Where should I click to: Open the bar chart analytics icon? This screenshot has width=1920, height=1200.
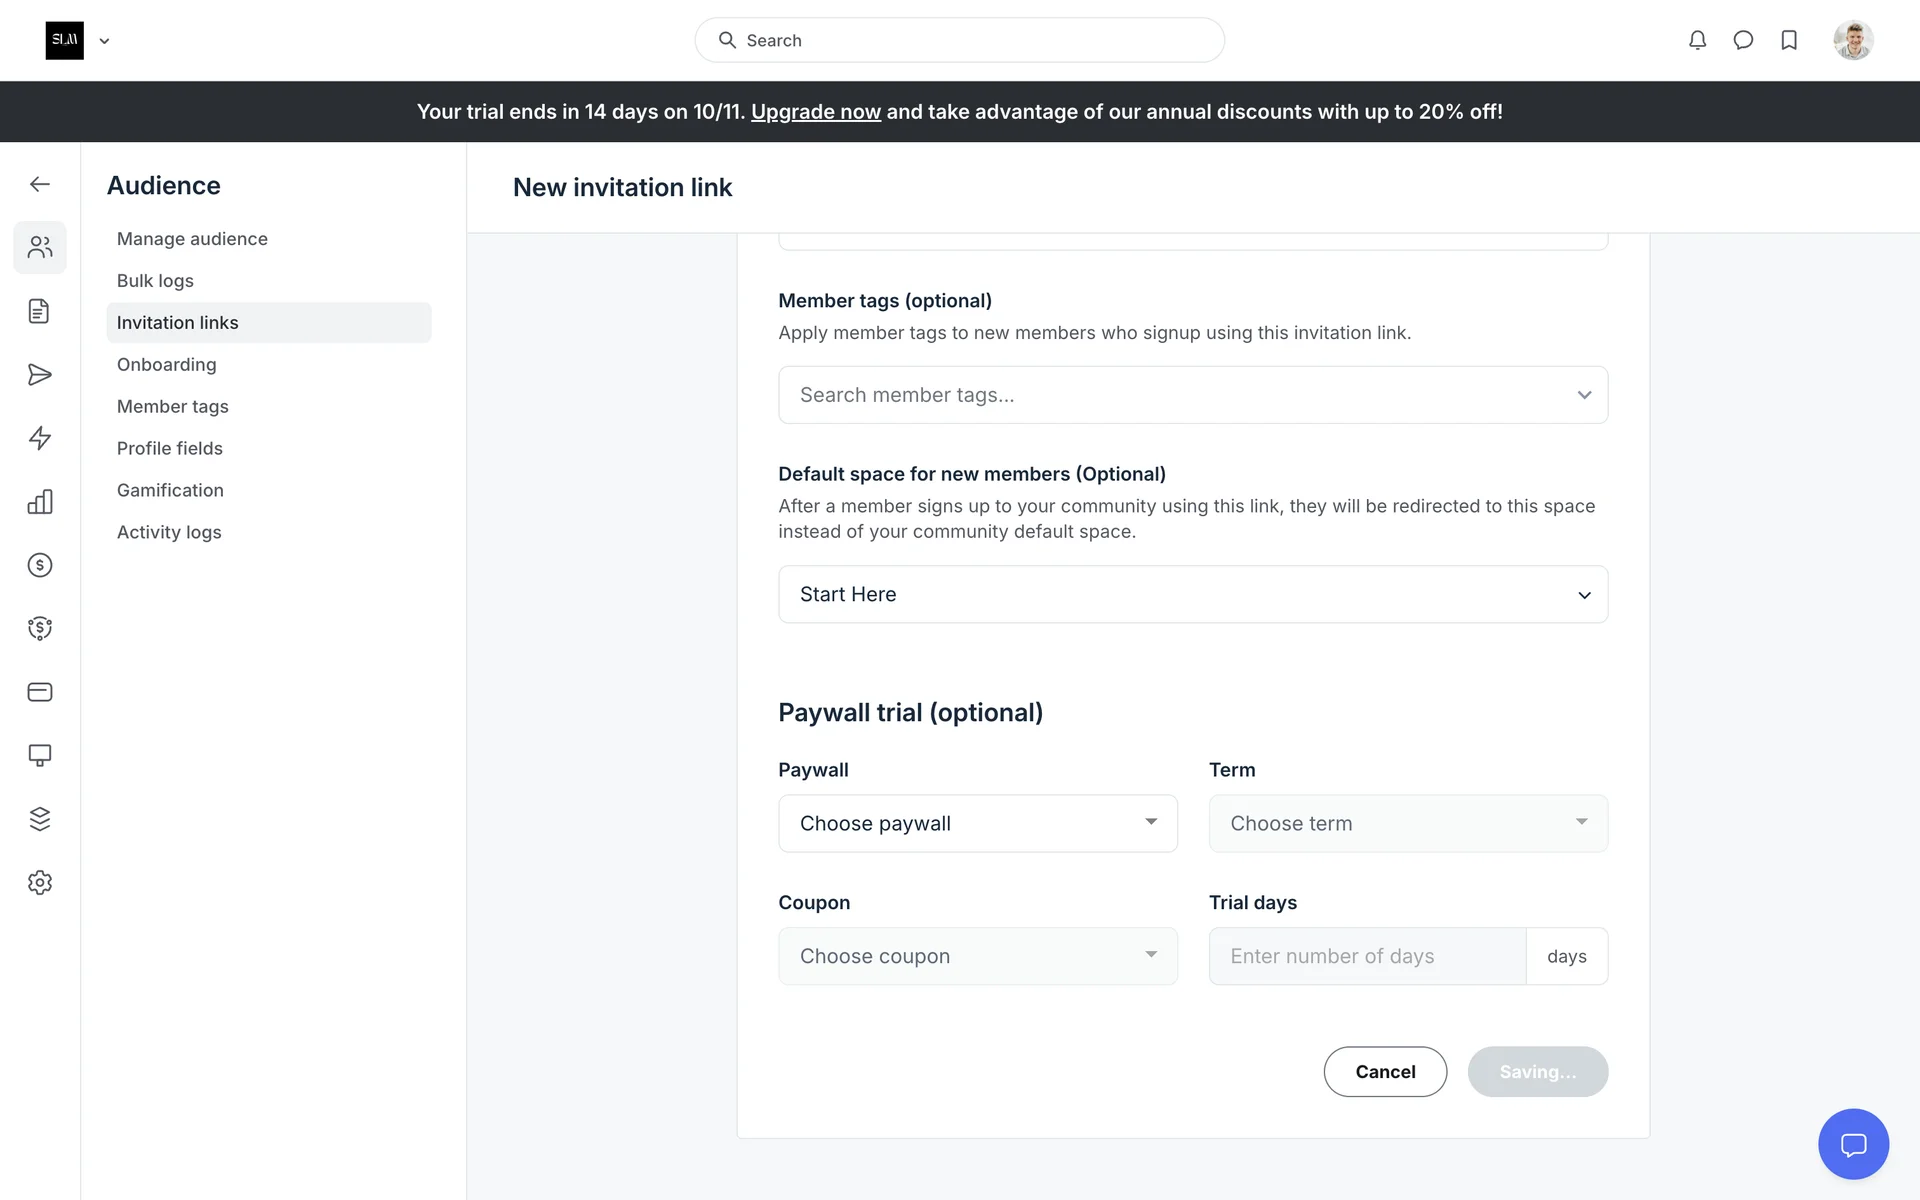tap(40, 502)
